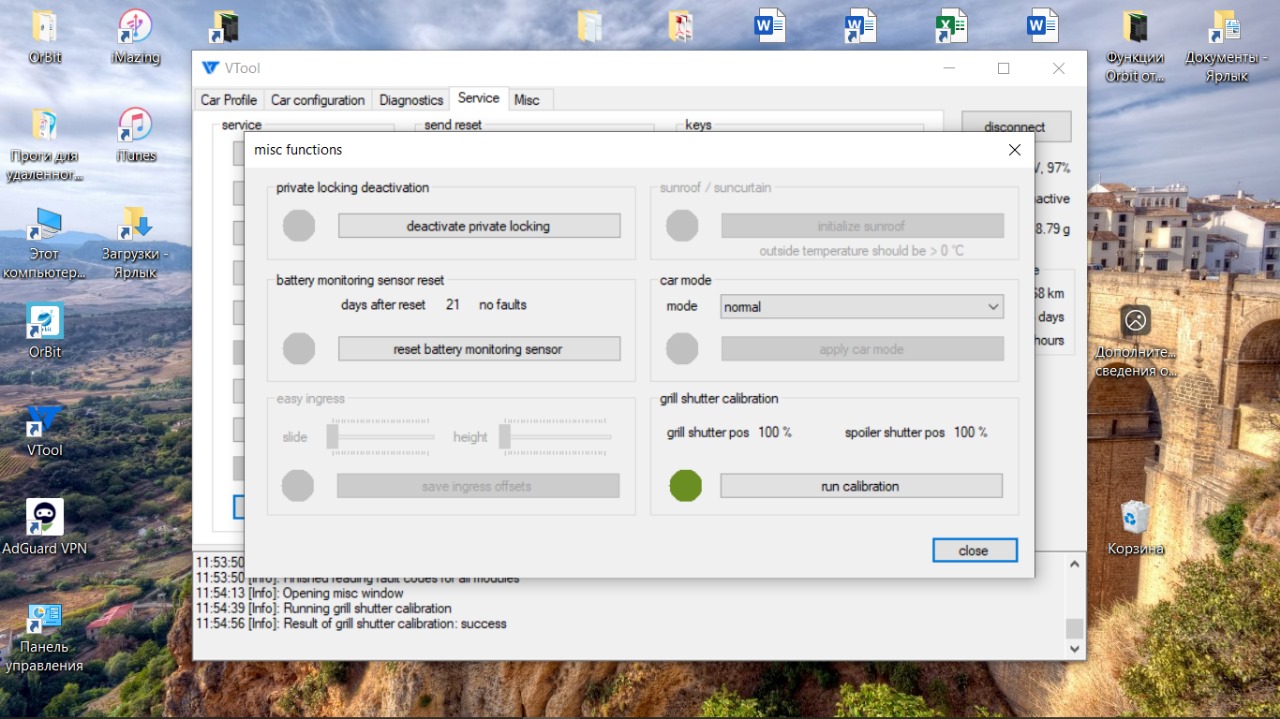Open the iMazing desktop shortcut

click(x=135, y=28)
